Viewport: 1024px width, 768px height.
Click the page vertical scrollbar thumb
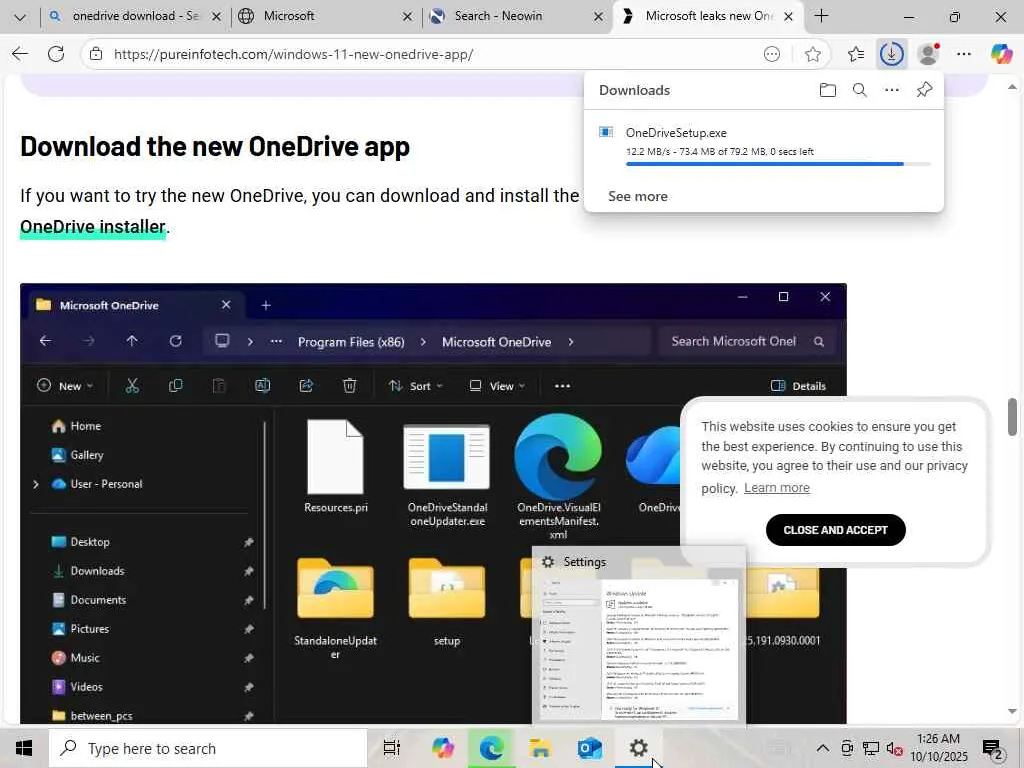(x=1012, y=417)
